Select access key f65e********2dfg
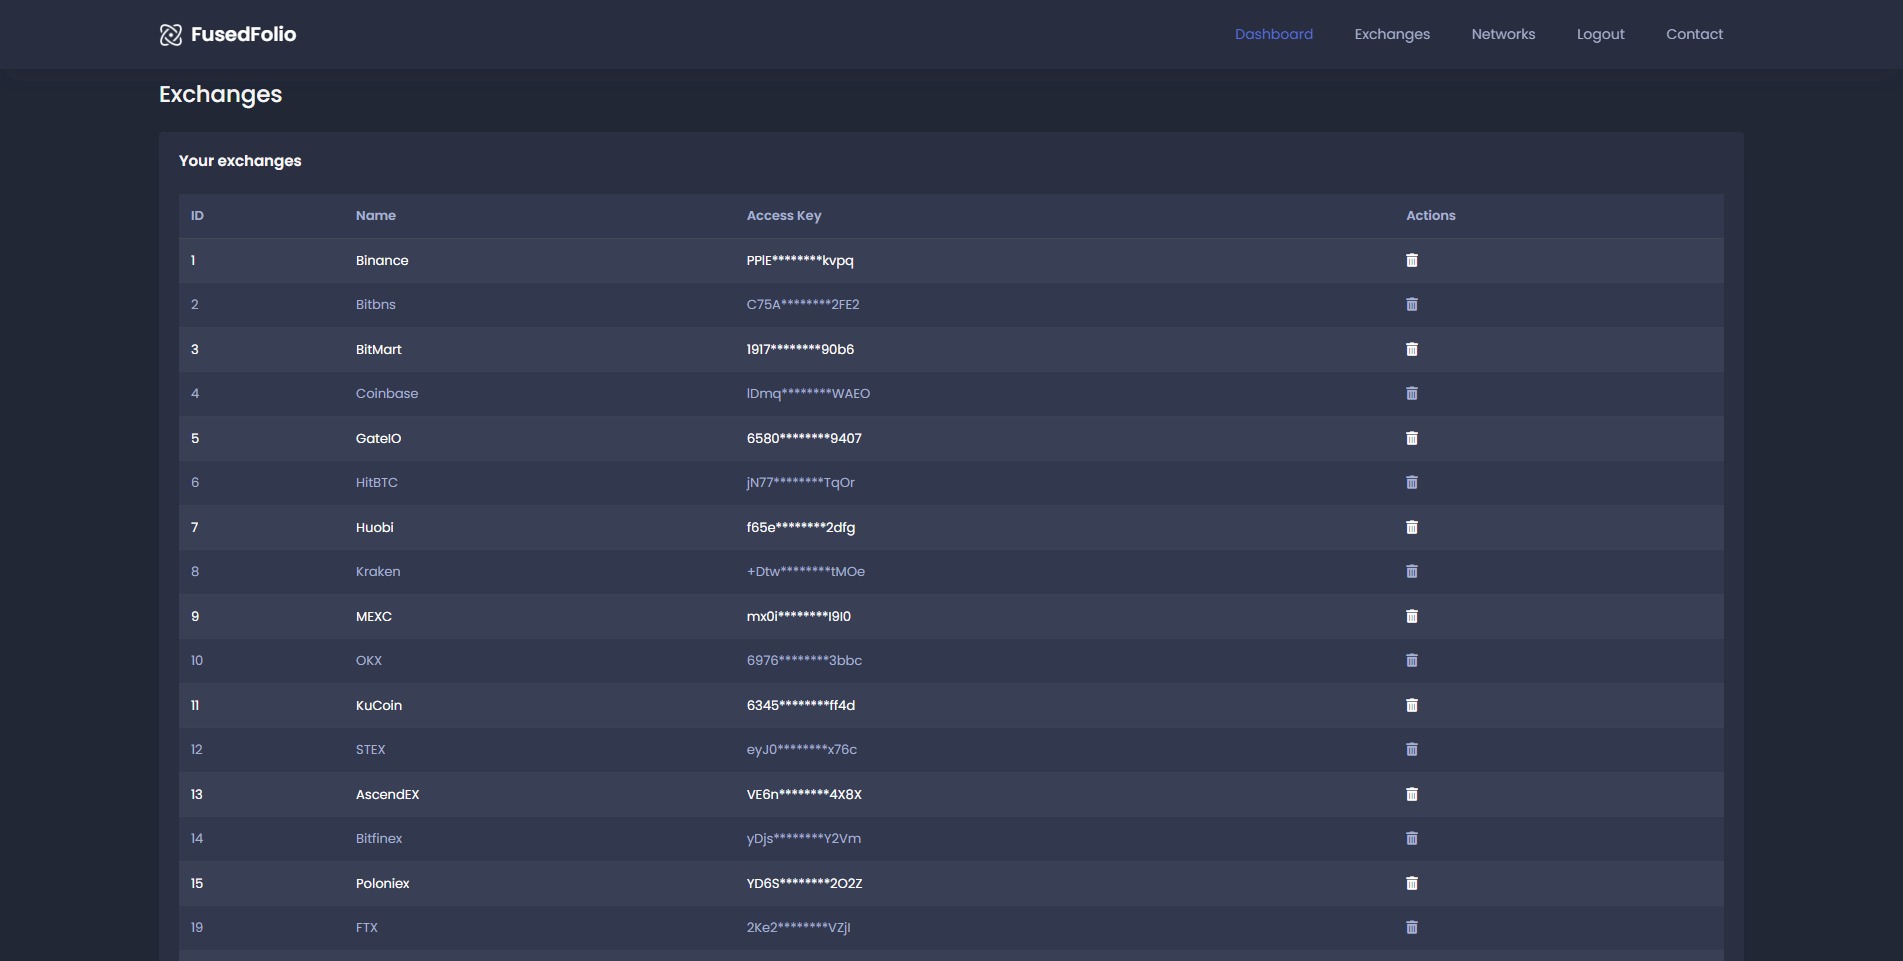 (801, 528)
